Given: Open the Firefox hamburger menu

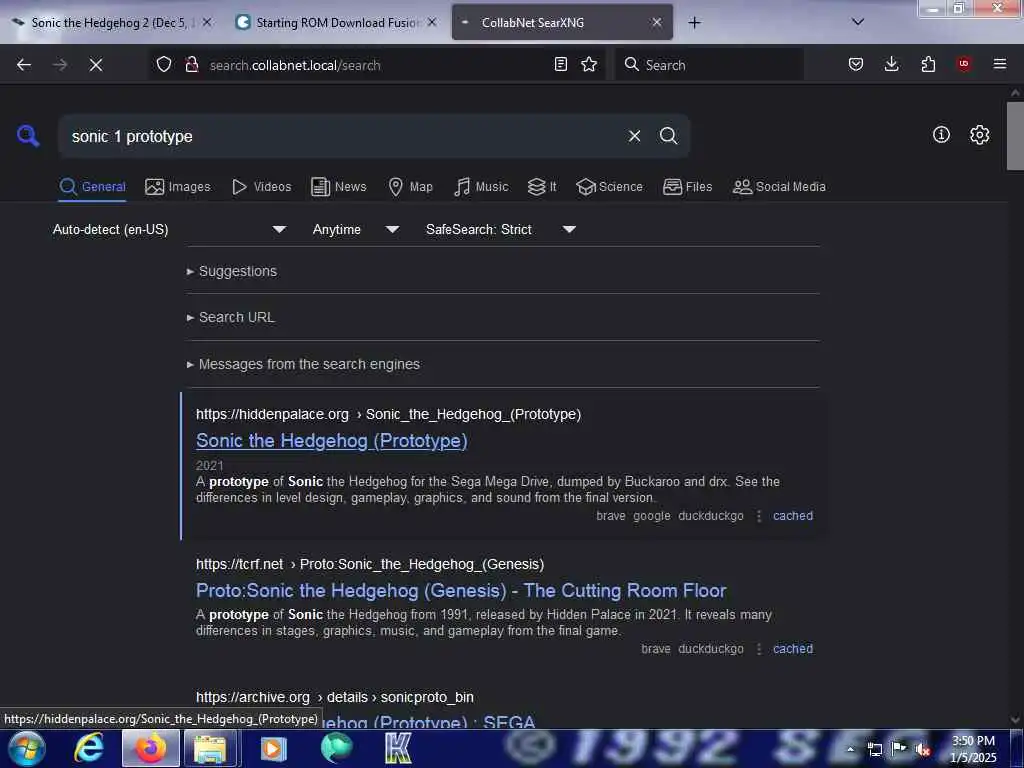Looking at the screenshot, I should (1000, 64).
